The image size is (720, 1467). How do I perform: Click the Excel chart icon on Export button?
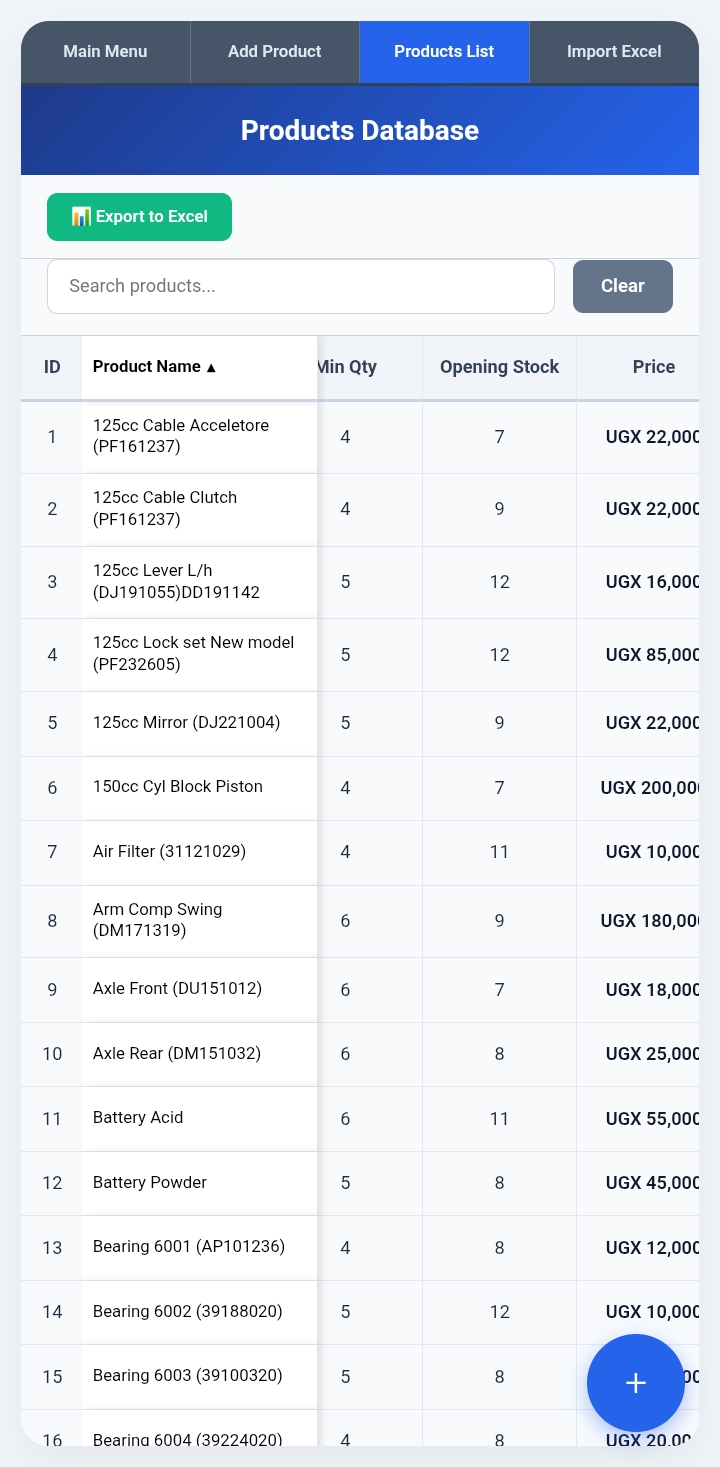click(x=81, y=217)
